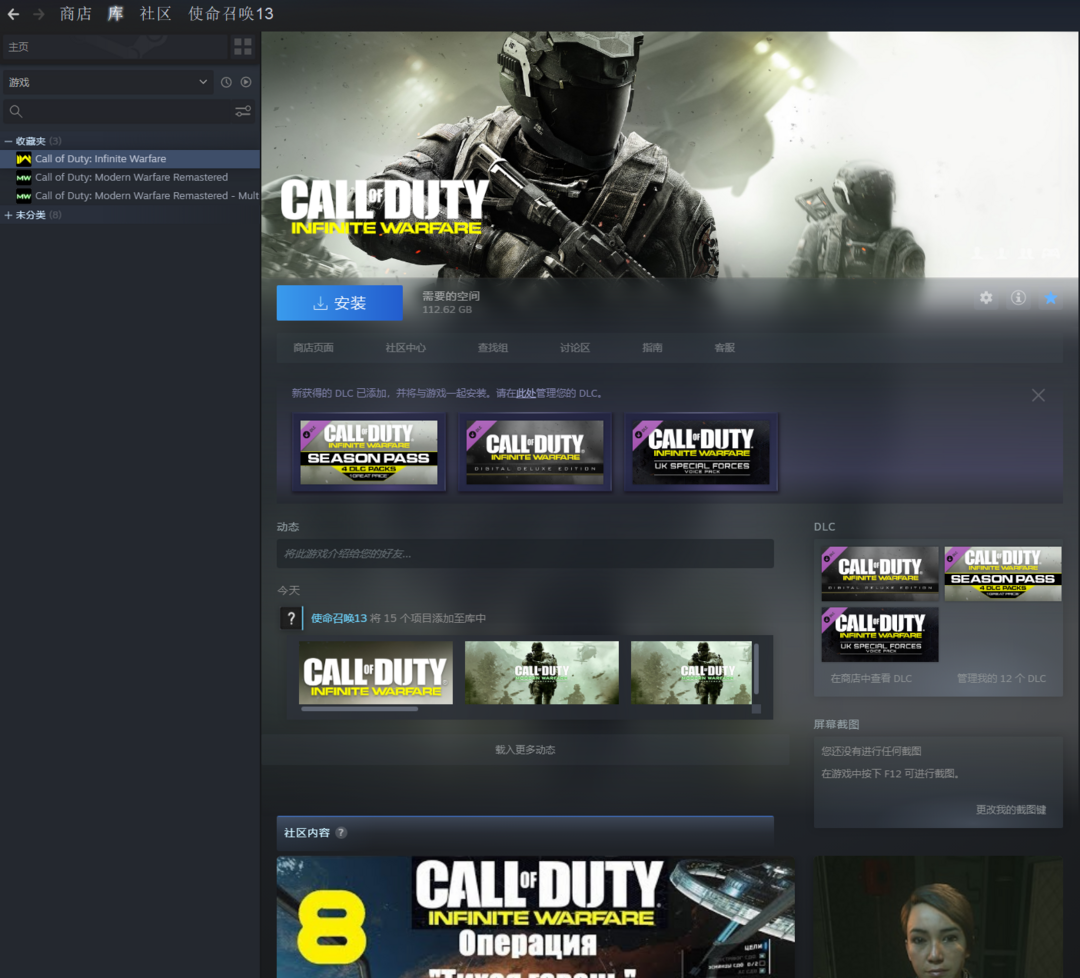The width and height of the screenshot is (1080, 978).
Task: Click horizontal scrollbar under activity thumbnails
Action: click(360, 709)
